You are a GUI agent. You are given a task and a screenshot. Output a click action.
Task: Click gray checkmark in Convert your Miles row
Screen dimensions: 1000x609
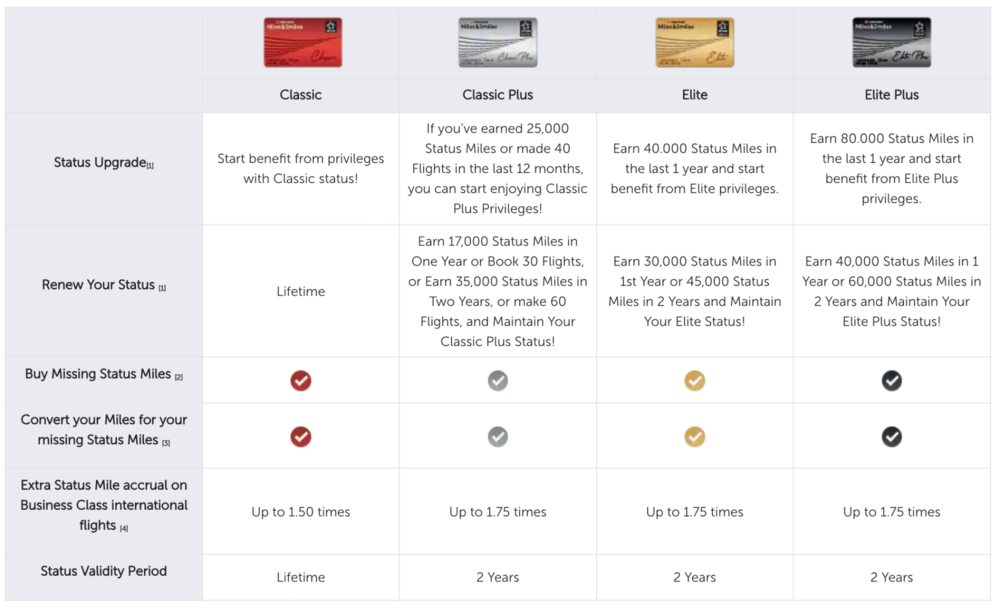pyautogui.click(x=497, y=437)
